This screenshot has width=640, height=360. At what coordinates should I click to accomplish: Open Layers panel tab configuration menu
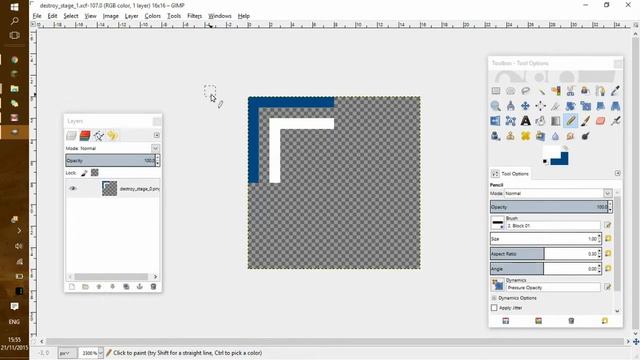pyautogui.click(x=157, y=135)
